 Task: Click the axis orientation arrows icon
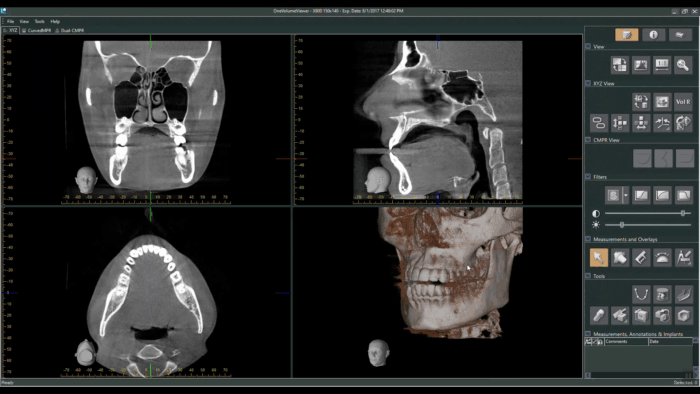[662, 123]
